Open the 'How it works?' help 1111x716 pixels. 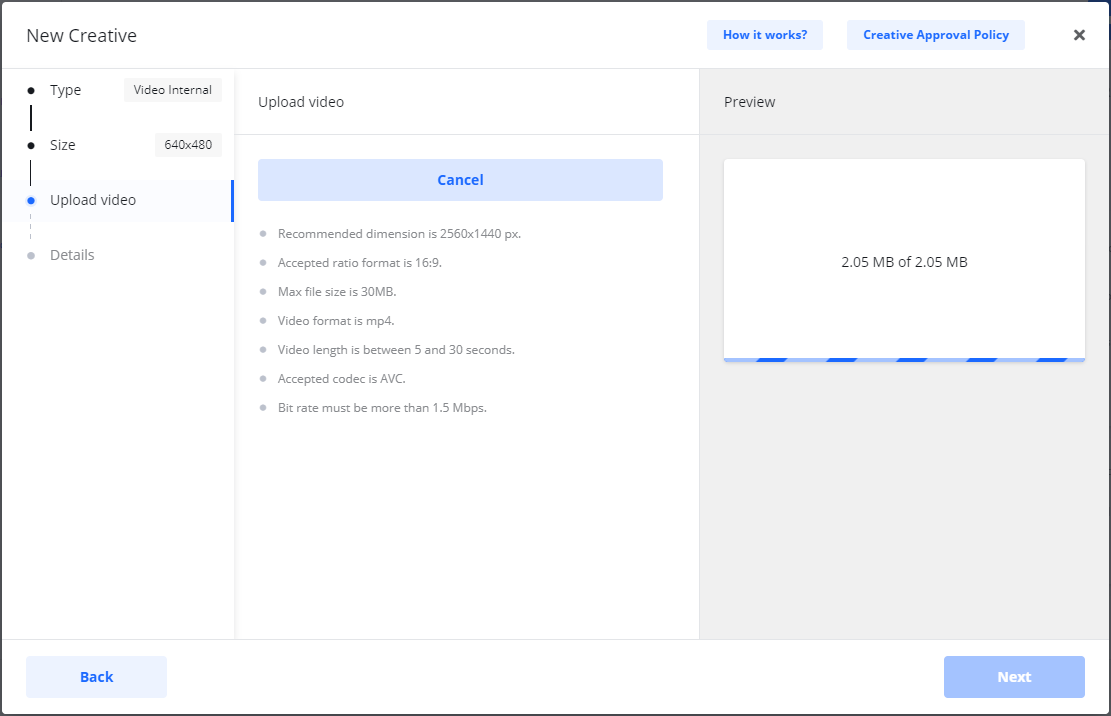[x=764, y=35]
